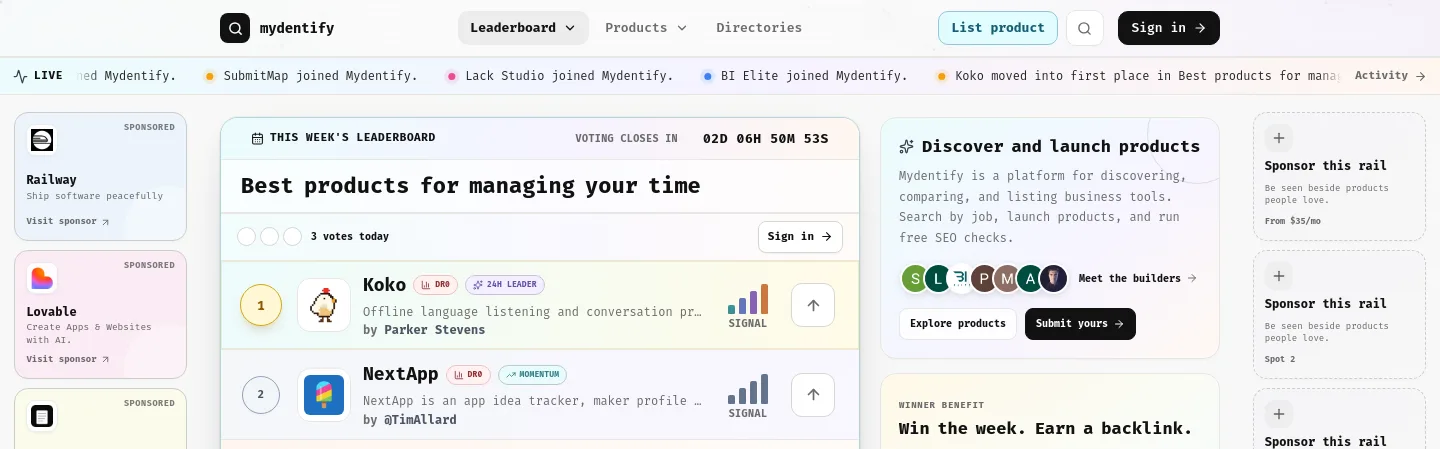1440x449 pixels.
Task: Click Sponsor this rail on 'From $35/mo' card
Action: click(x=1326, y=166)
